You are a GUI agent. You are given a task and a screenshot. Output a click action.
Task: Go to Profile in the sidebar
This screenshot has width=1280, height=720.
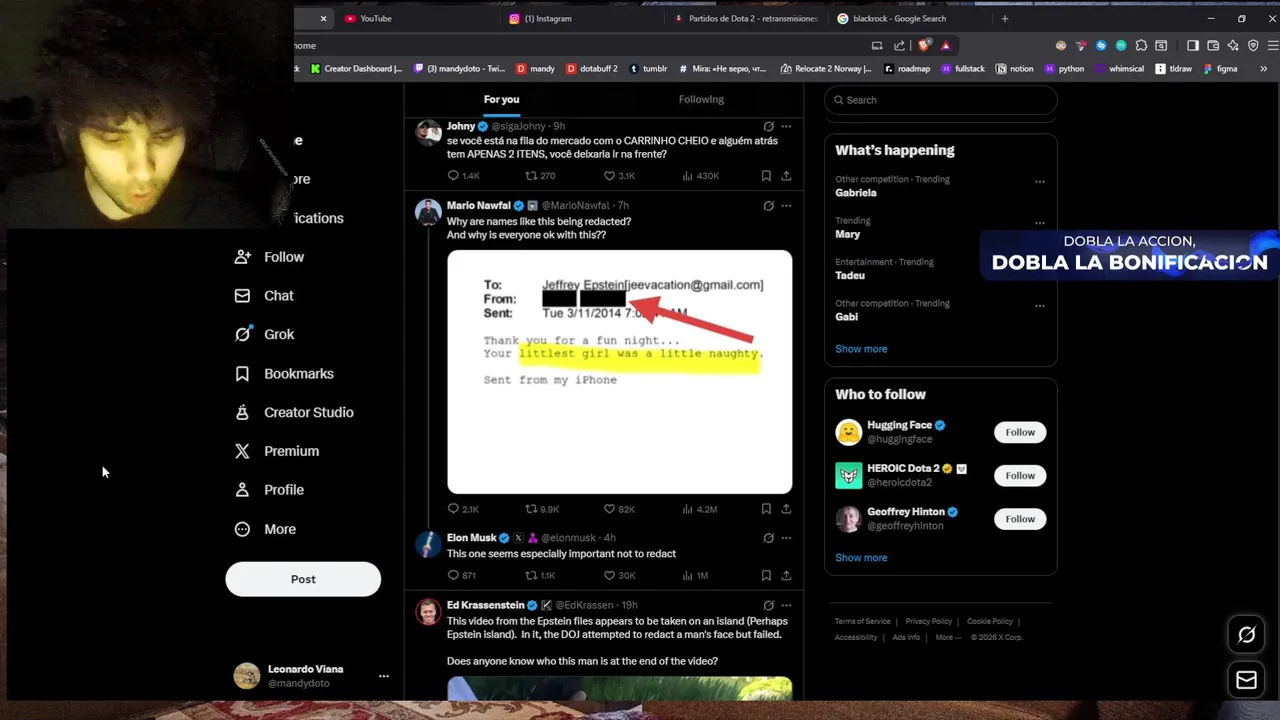[x=269, y=490]
